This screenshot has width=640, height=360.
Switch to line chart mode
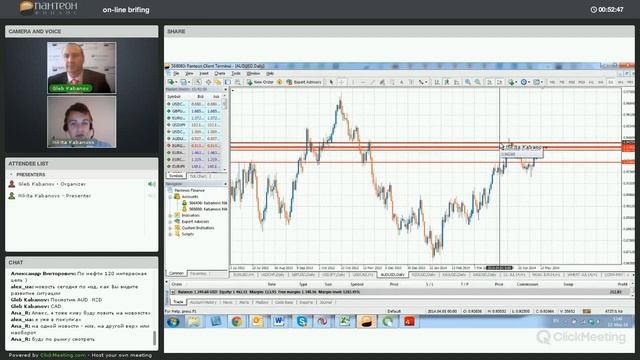pyautogui.click(x=456, y=82)
